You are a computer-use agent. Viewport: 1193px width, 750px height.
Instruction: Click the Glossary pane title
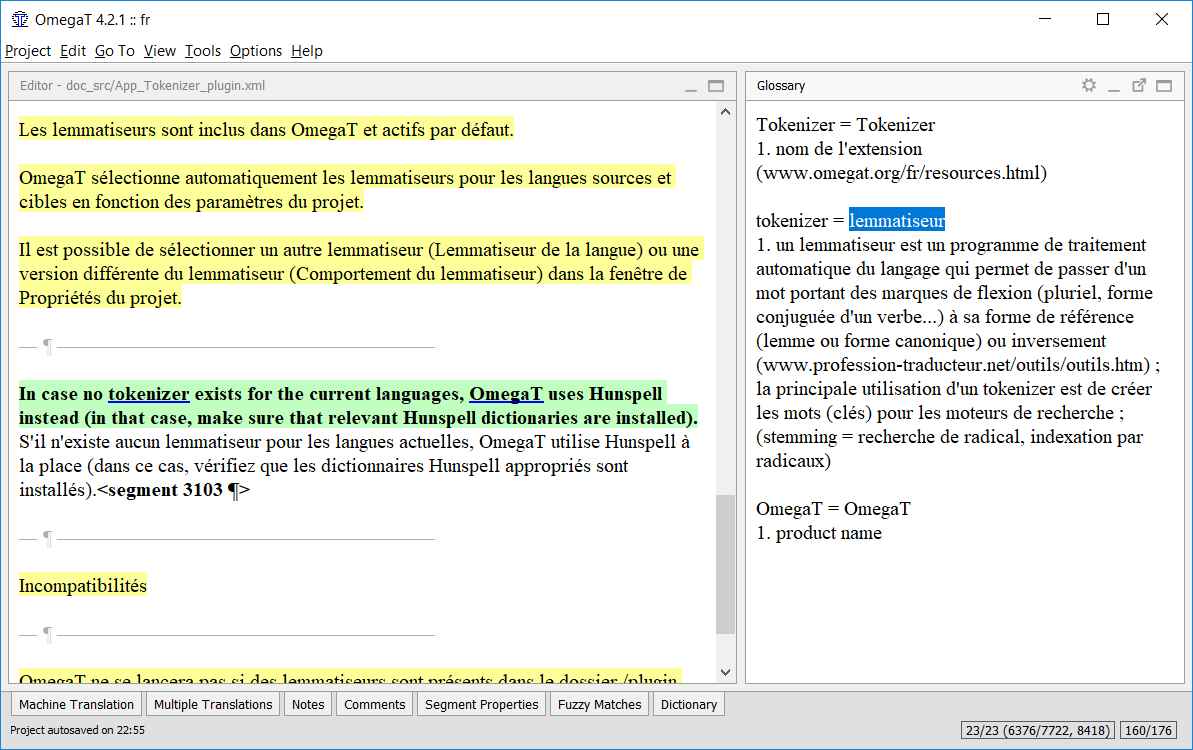tap(781, 86)
